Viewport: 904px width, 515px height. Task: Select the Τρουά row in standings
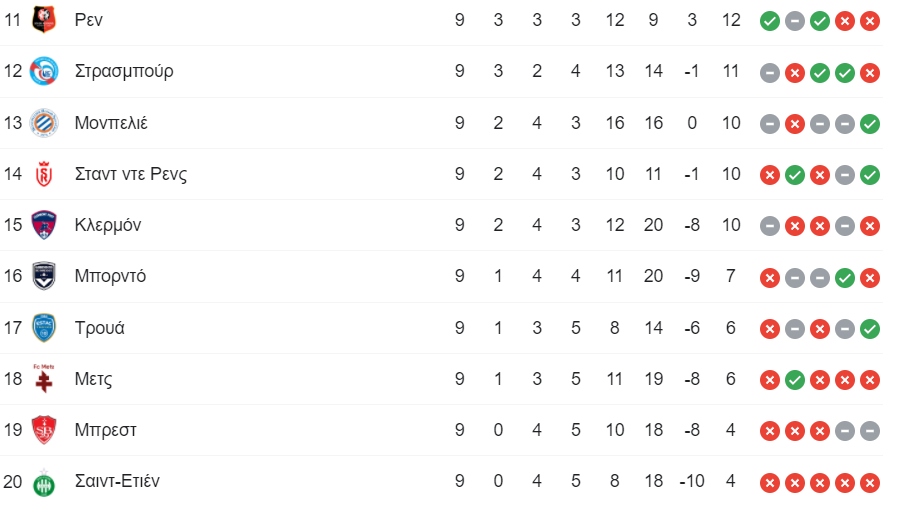(x=441, y=328)
